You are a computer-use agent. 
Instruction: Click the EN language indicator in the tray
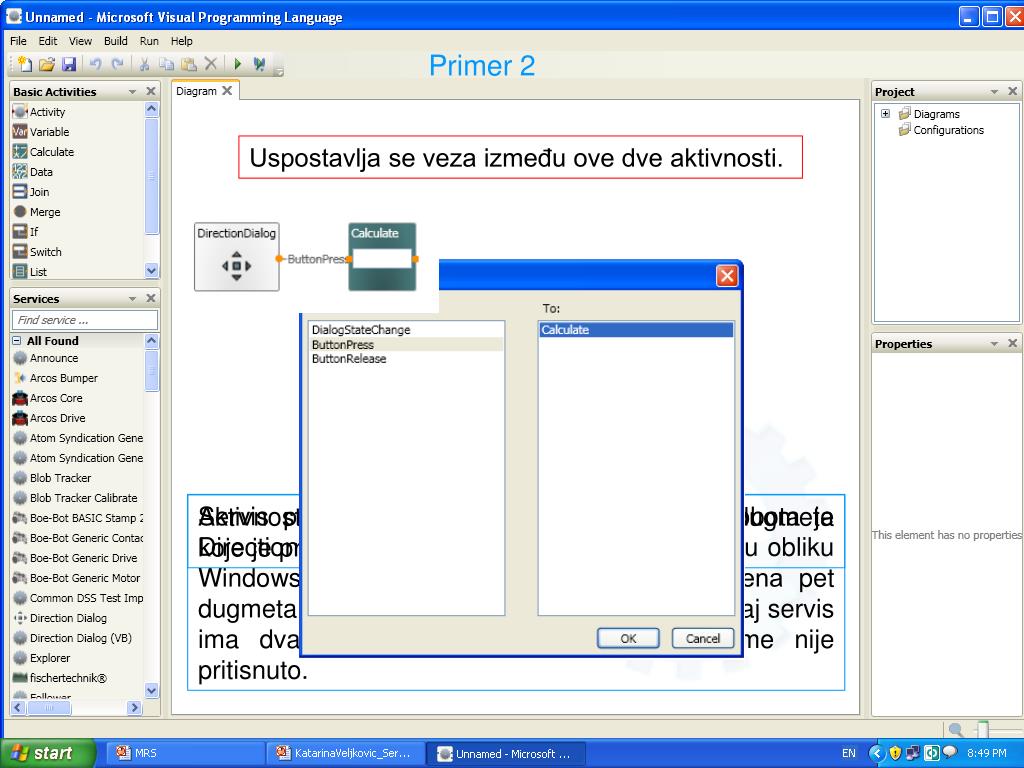point(848,753)
